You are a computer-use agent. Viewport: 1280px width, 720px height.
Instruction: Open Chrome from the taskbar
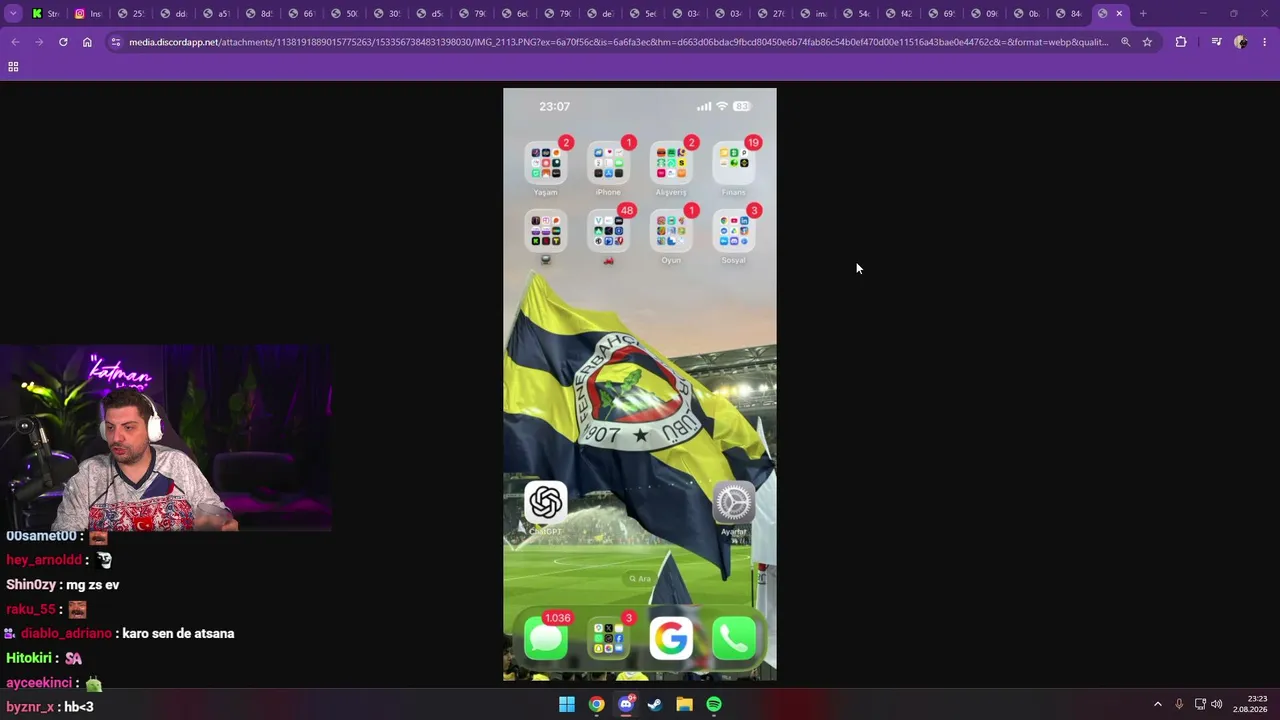click(x=596, y=704)
